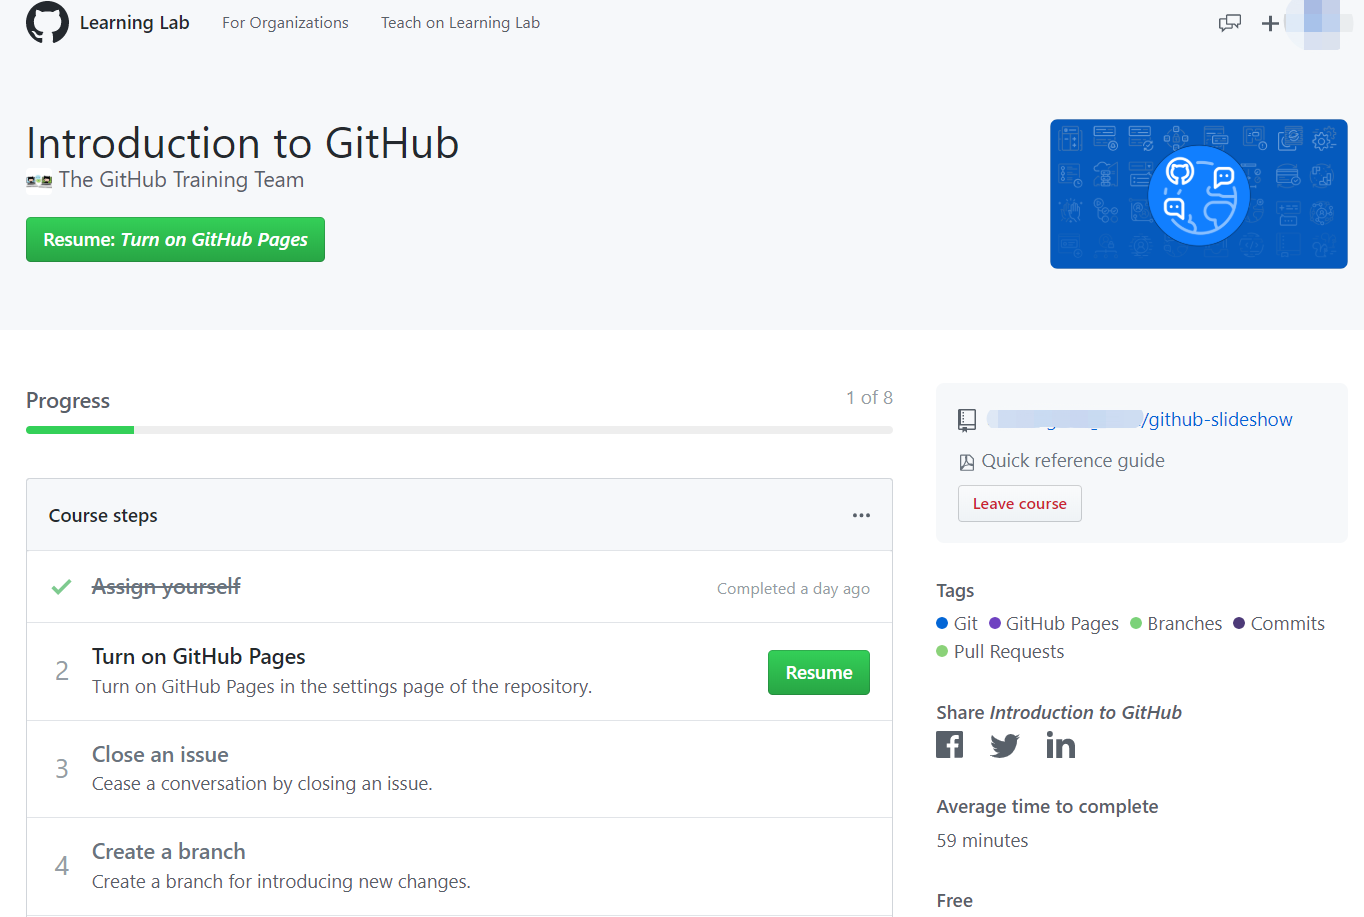Click the step description about closing an issue

pyautogui.click(x=262, y=784)
